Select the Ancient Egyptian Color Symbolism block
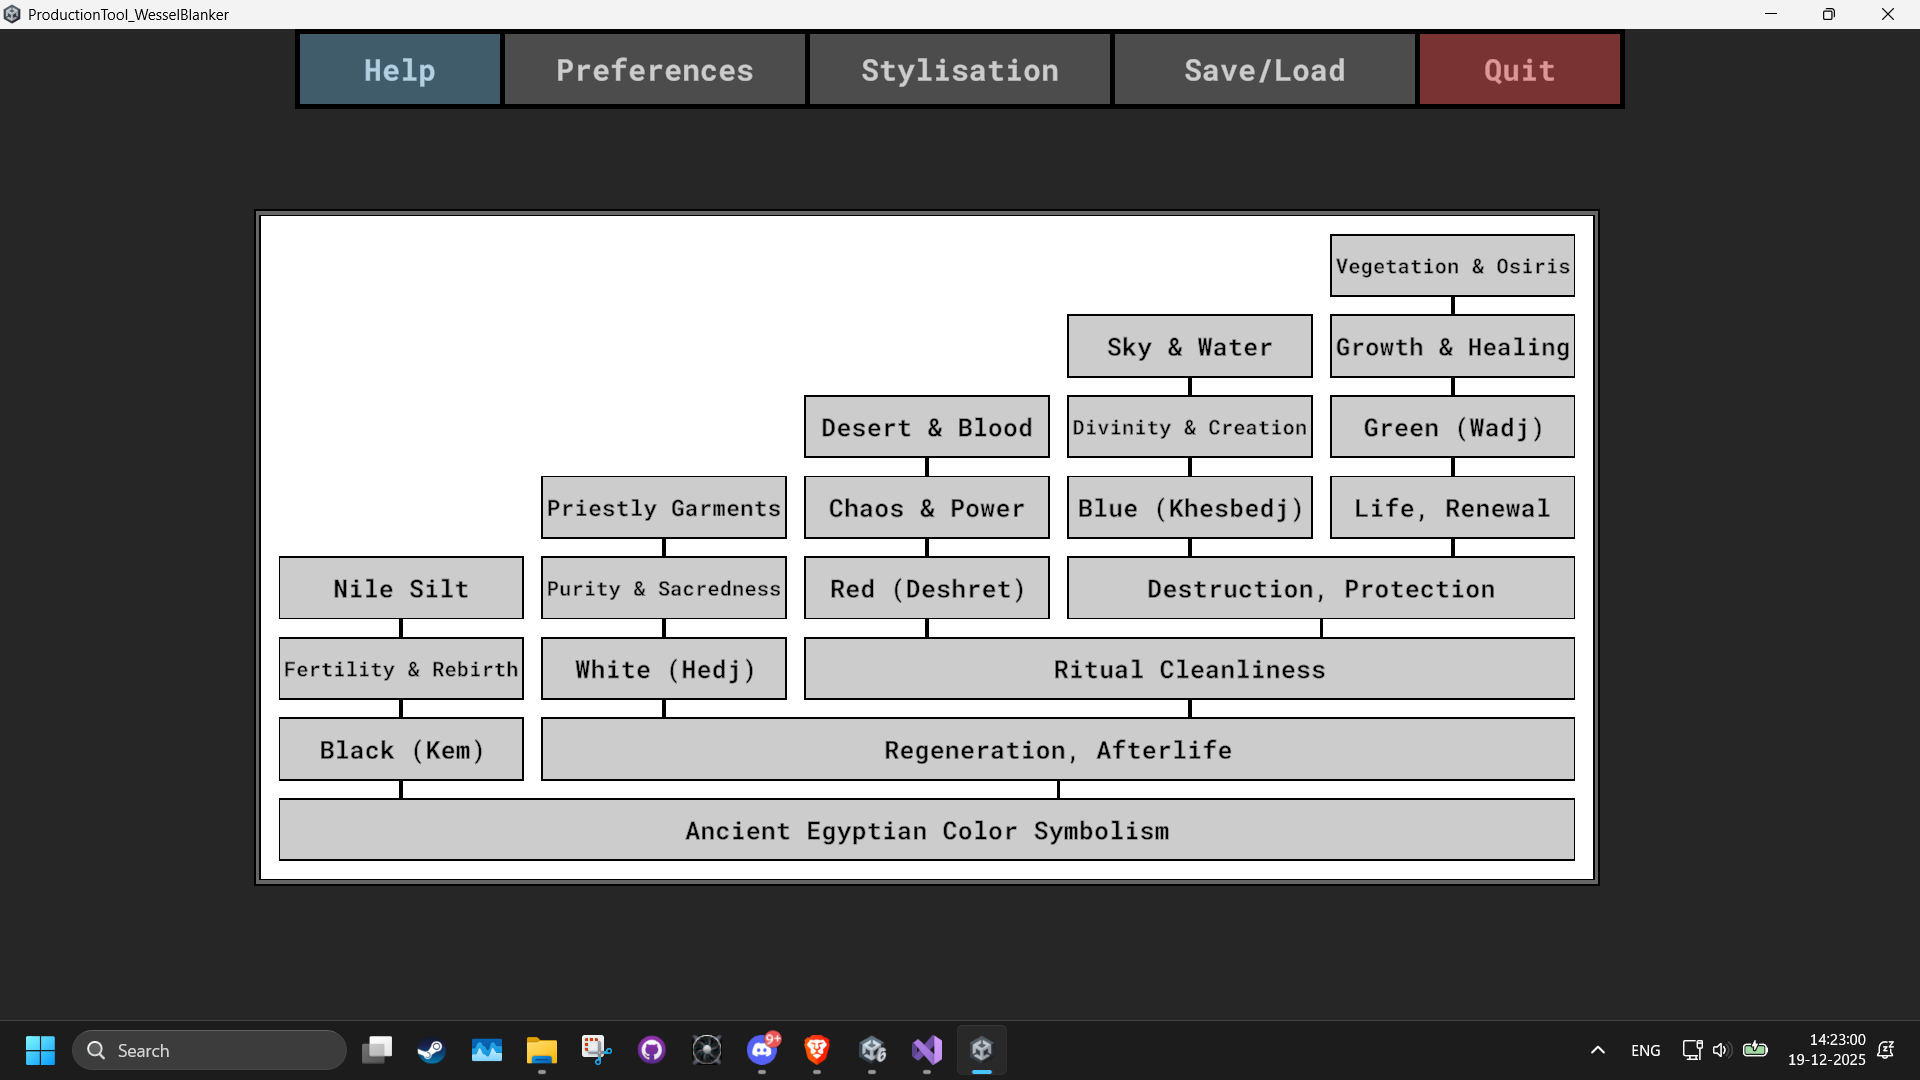The height and width of the screenshot is (1080, 1920). (927, 830)
